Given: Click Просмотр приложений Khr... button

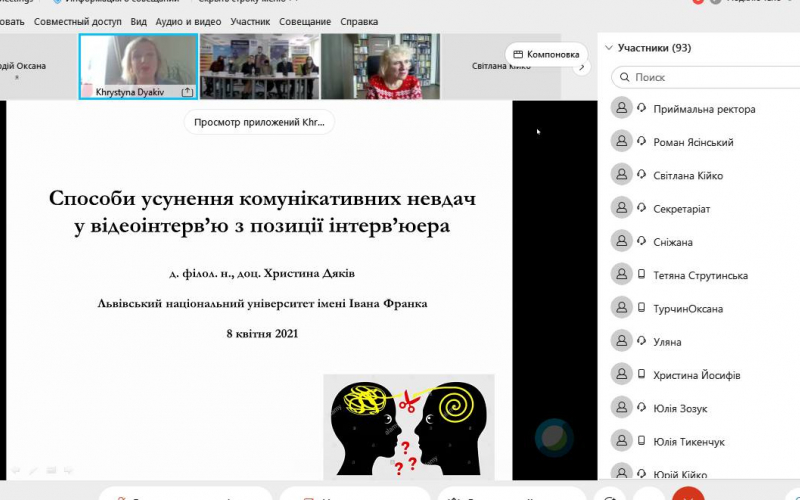Looking at the screenshot, I should [259, 122].
